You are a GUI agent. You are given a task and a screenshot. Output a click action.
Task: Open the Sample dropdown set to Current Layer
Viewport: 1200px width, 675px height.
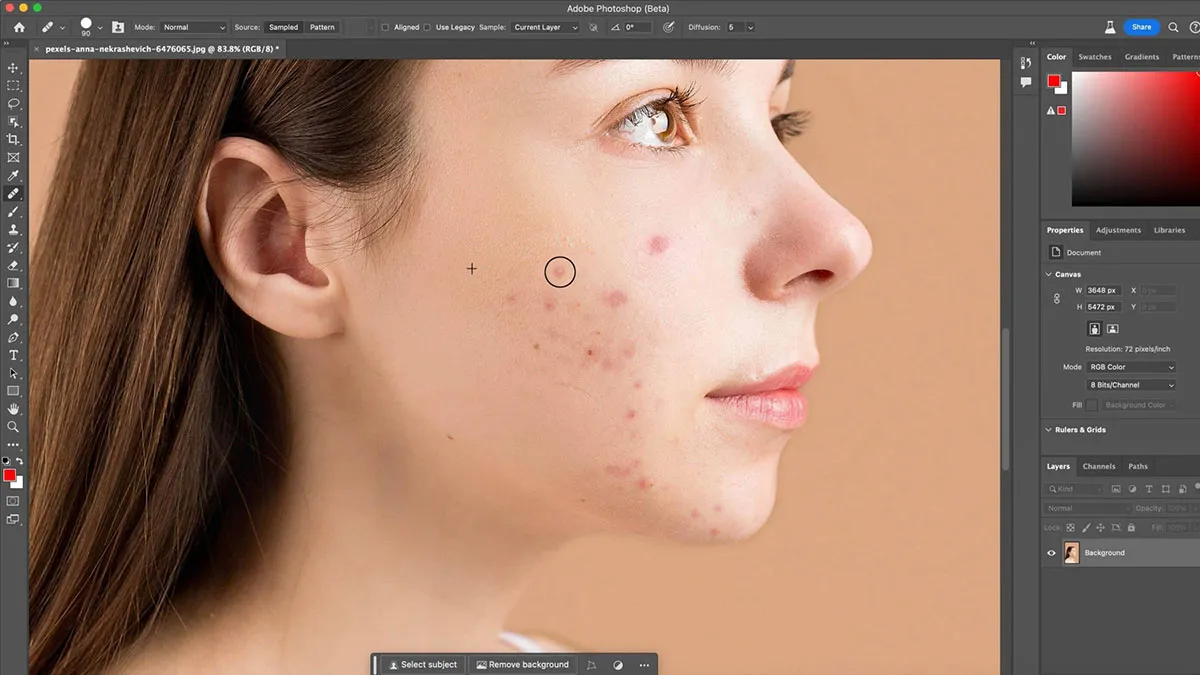click(545, 27)
